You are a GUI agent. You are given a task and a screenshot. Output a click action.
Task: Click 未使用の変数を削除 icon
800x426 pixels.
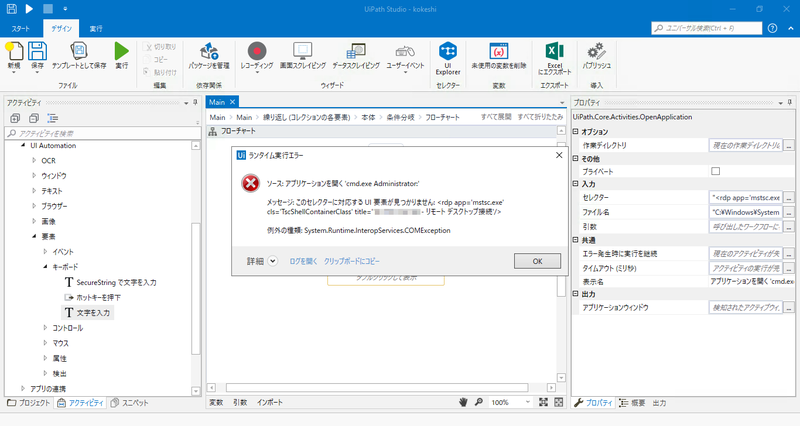tap(498, 51)
